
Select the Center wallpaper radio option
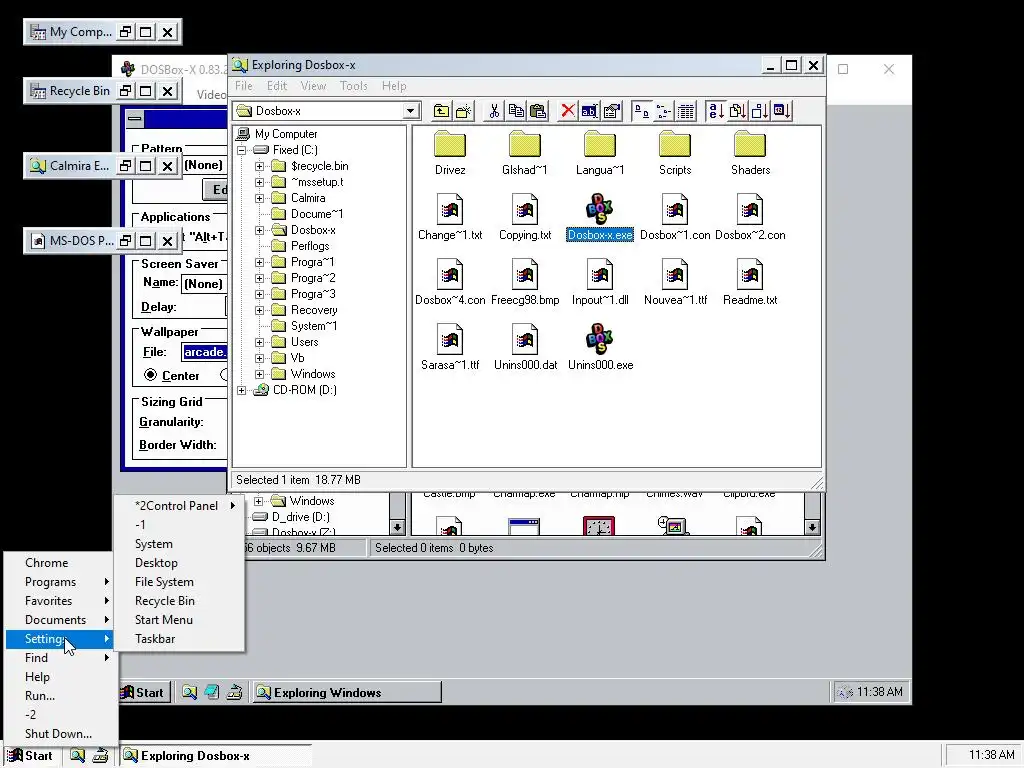[x=151, y=375]
